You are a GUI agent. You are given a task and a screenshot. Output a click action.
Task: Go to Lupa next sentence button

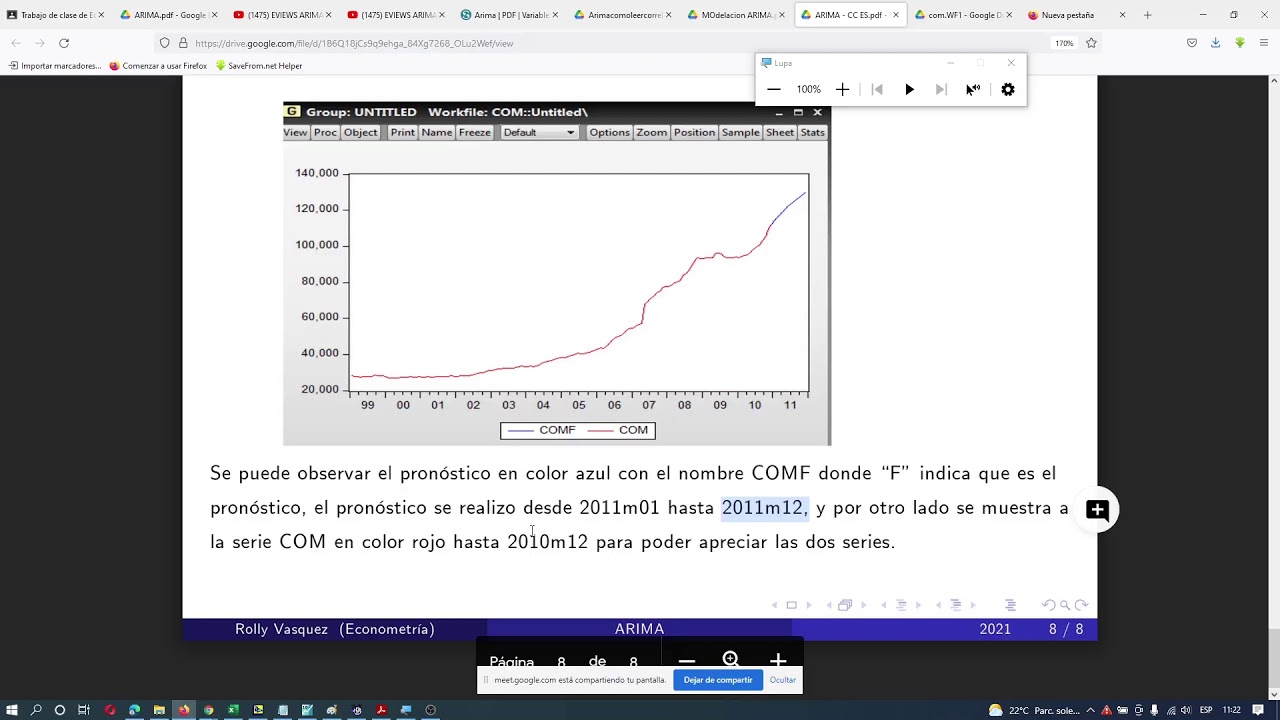[x=941, y=90]
